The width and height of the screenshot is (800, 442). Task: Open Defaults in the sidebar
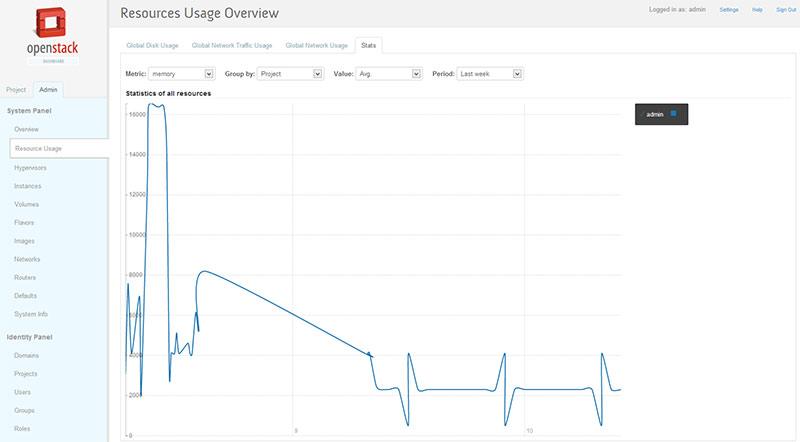(x=26, y=296)
